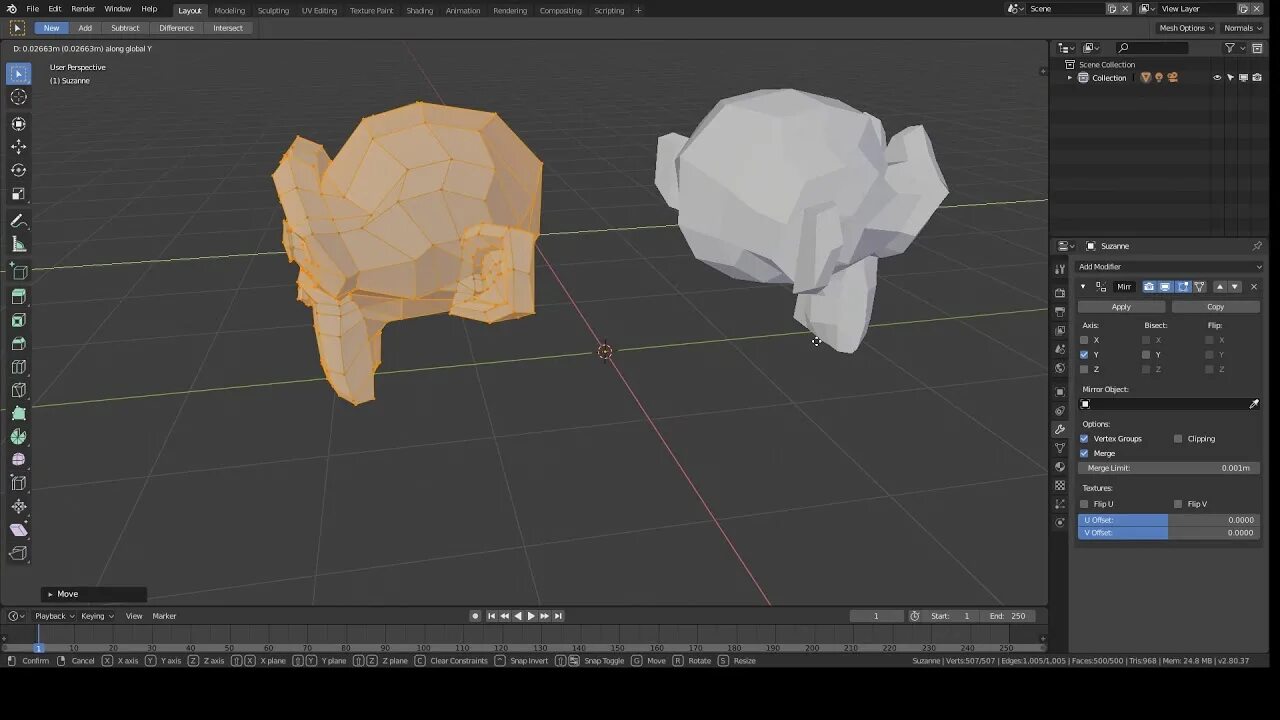This screenshot has height=720, width=1280.
Task: Pick the Rip Region tool
Action: [18, 553]
